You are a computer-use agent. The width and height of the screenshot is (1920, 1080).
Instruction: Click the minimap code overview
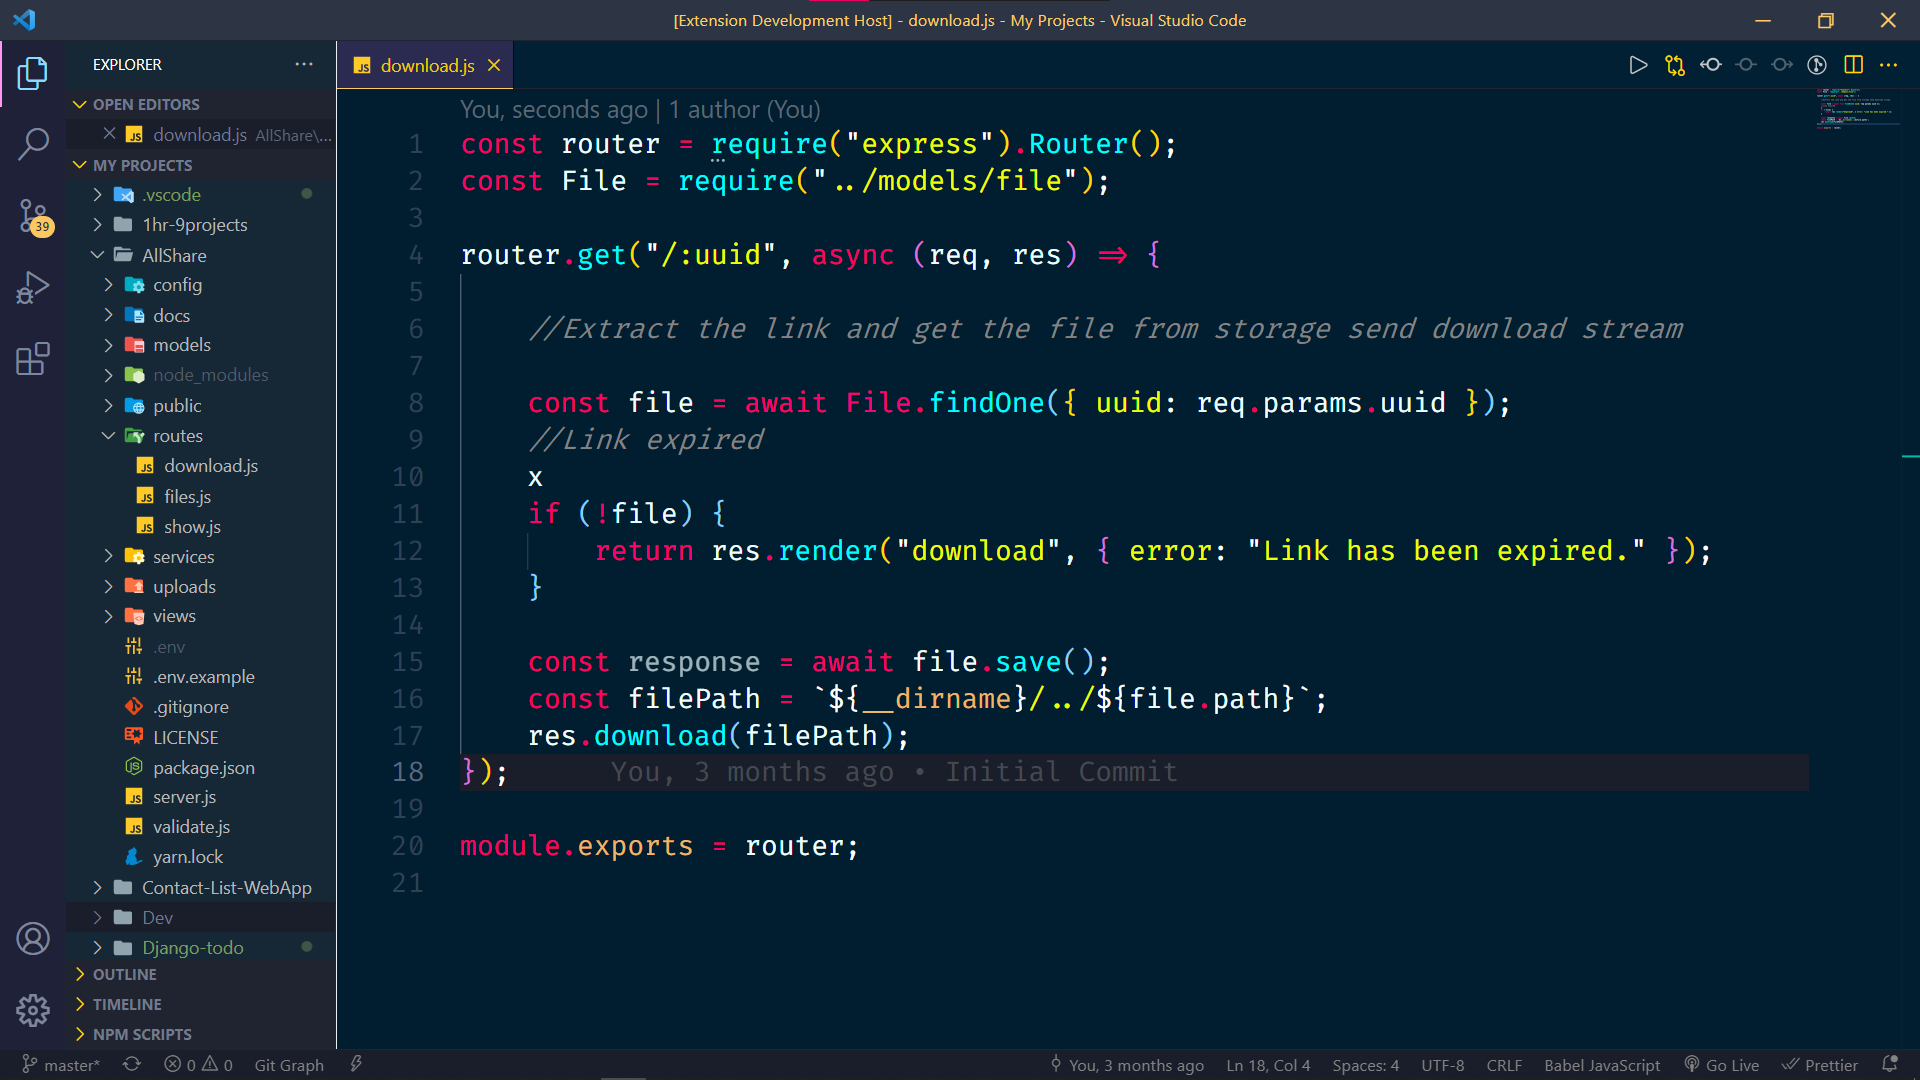1860,108
